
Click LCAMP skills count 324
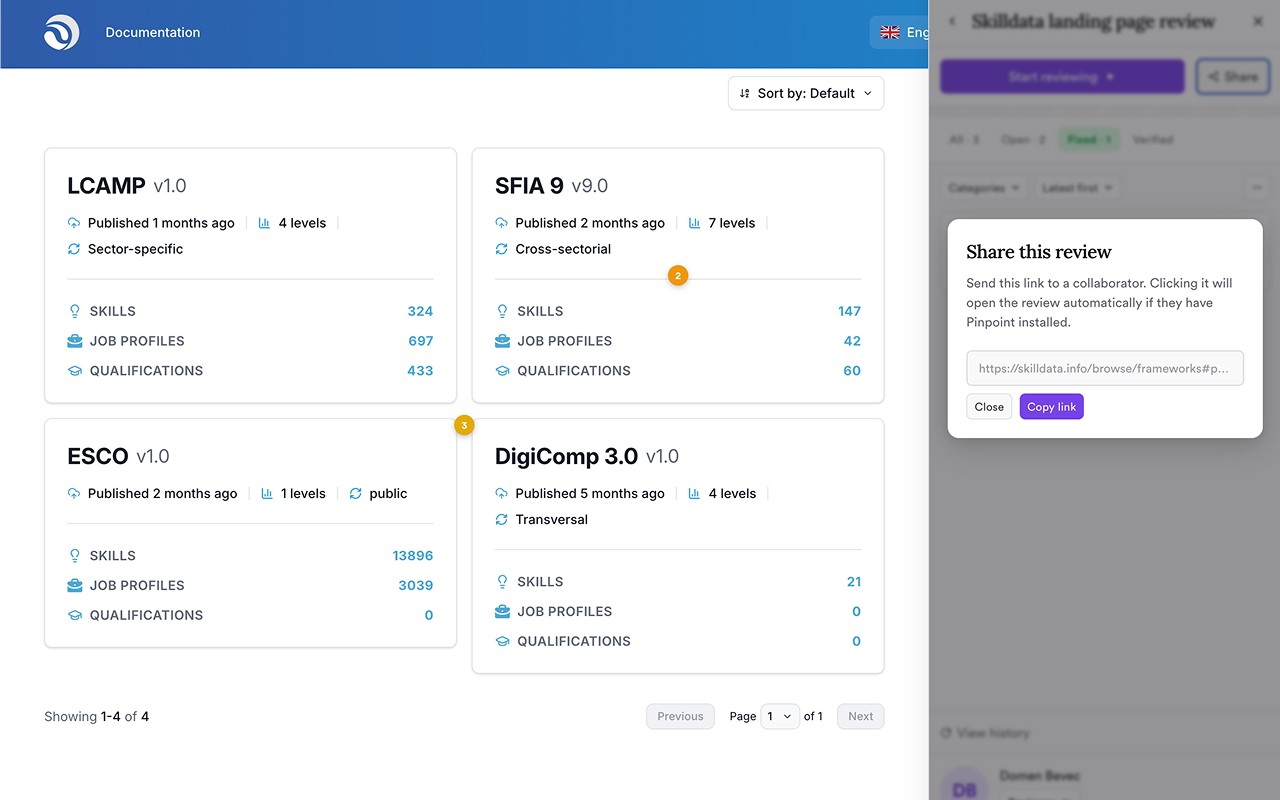pos(420,311)
